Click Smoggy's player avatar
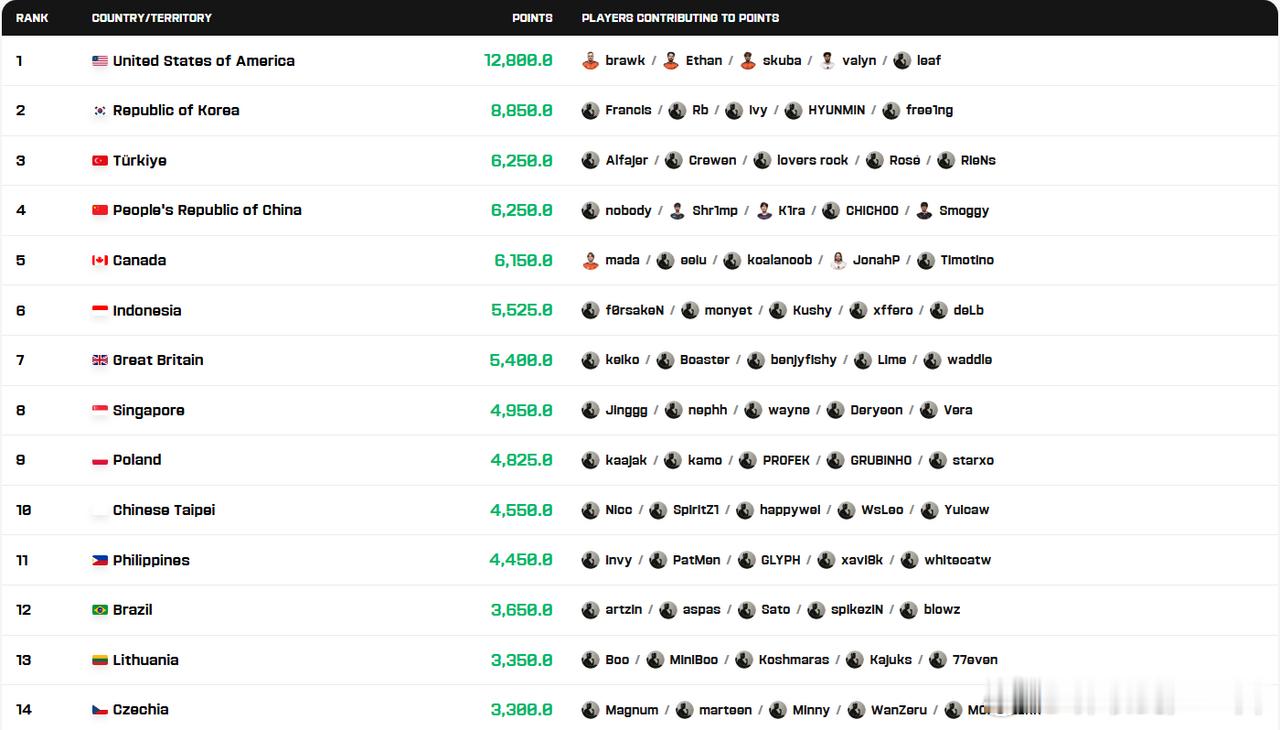The height and width of the screenshot is (730, 1280). 924,210
